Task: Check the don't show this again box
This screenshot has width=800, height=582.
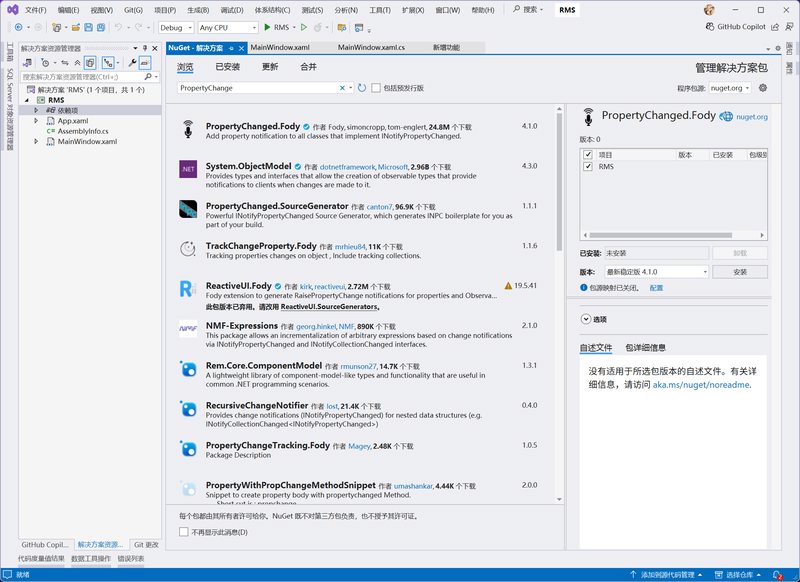Action: [183, 532]
